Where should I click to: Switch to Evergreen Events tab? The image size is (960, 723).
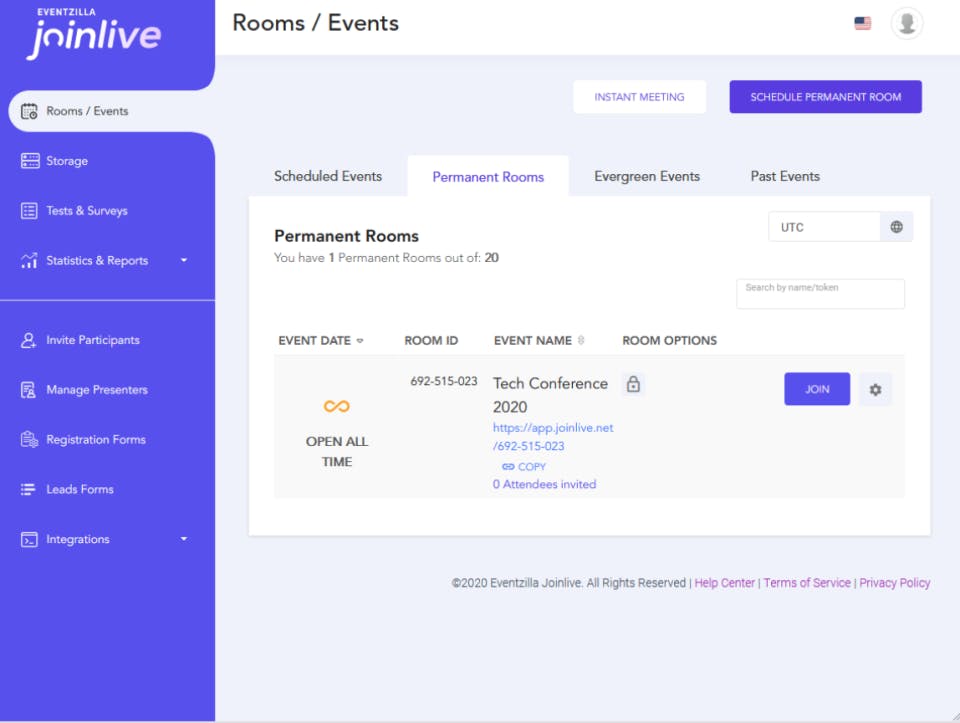647,176
